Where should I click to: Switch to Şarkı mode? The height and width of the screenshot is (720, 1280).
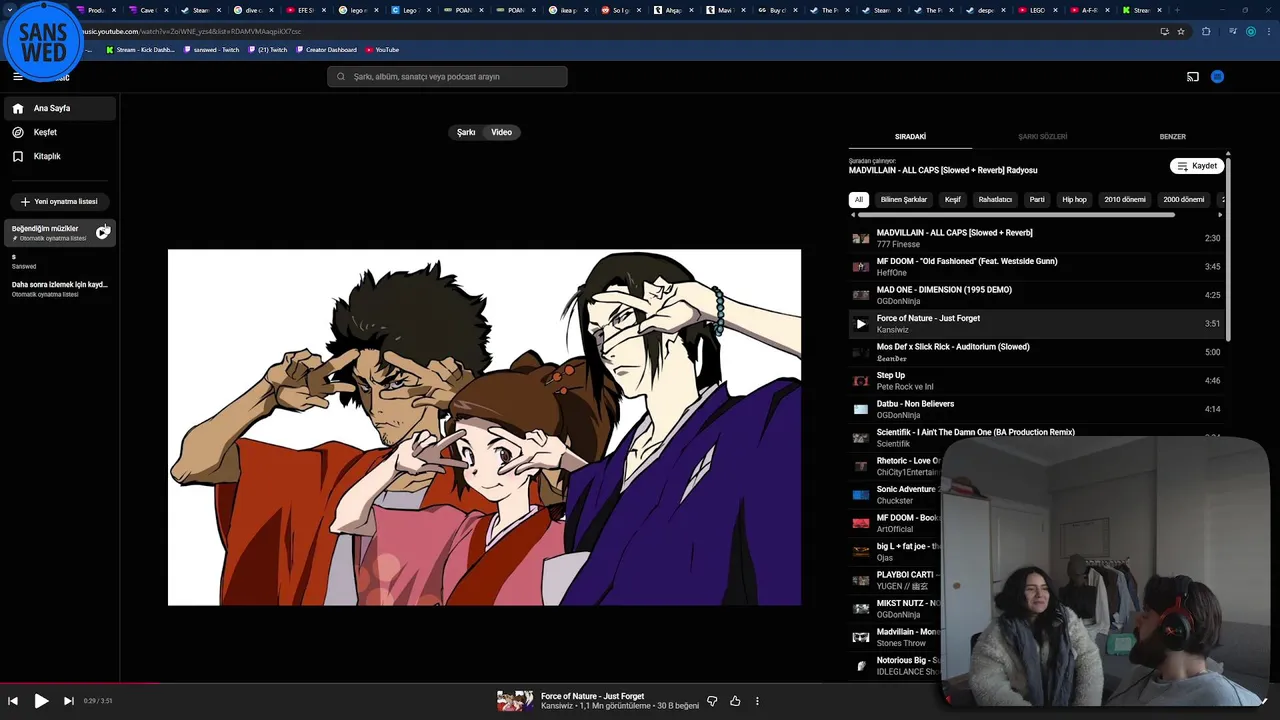[466, 132]
